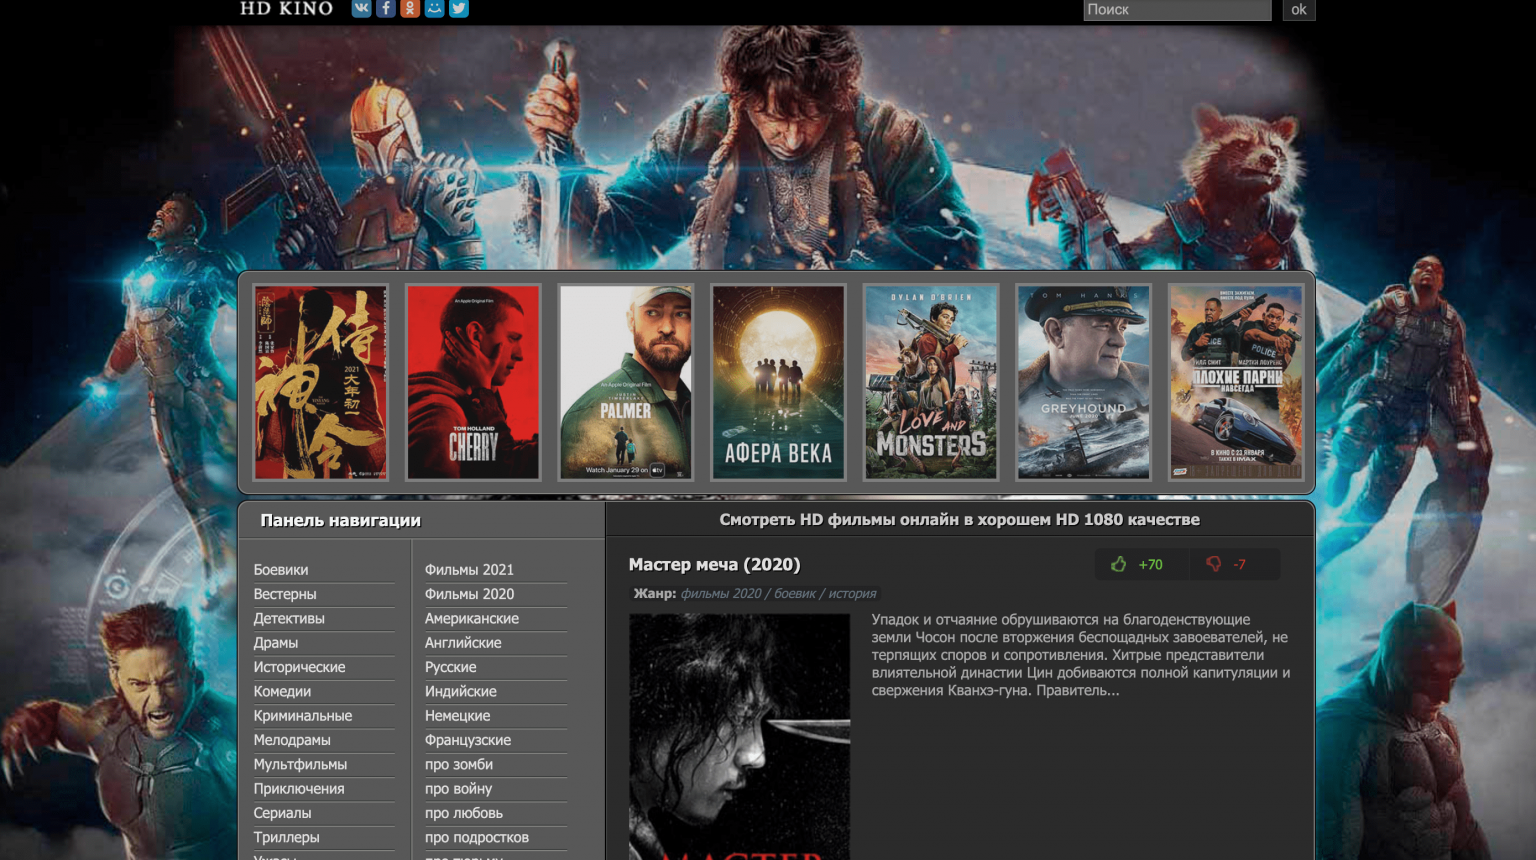Open the Боевики category
The height and width of the screenshot is (860, 1536).
point(281,569)
